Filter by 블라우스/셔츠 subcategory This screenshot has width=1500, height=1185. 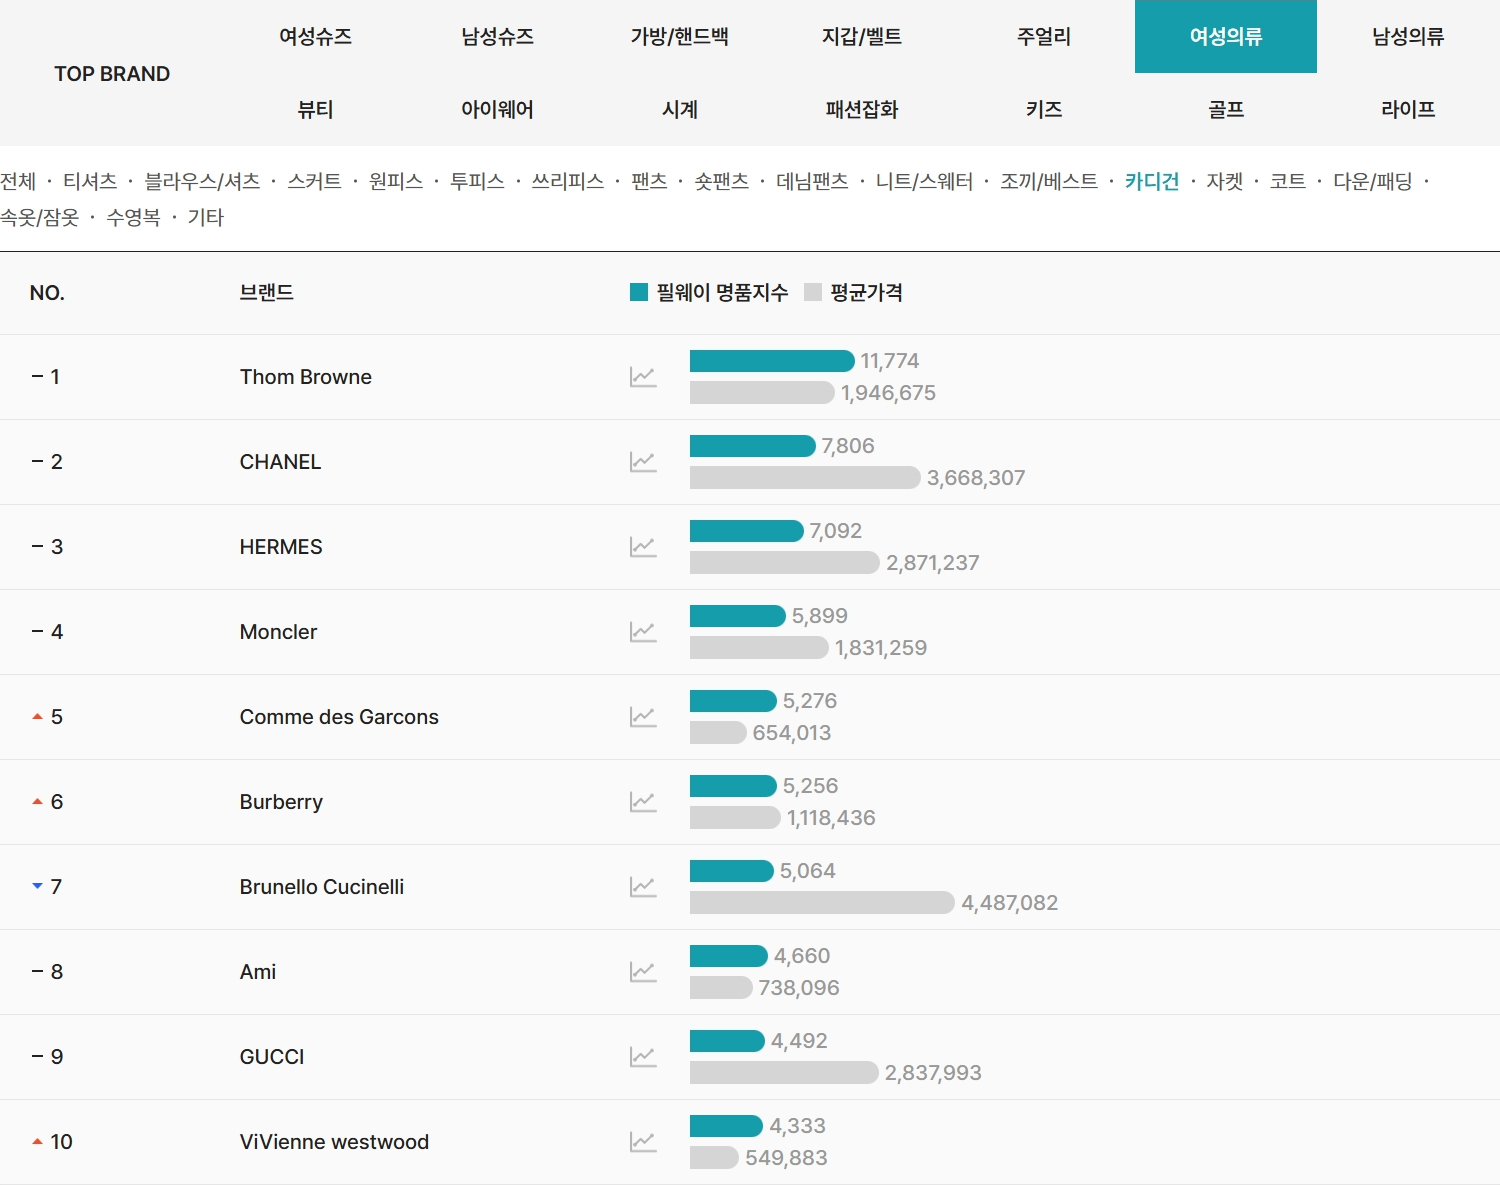pyautogui.click(x=202, y=181)
